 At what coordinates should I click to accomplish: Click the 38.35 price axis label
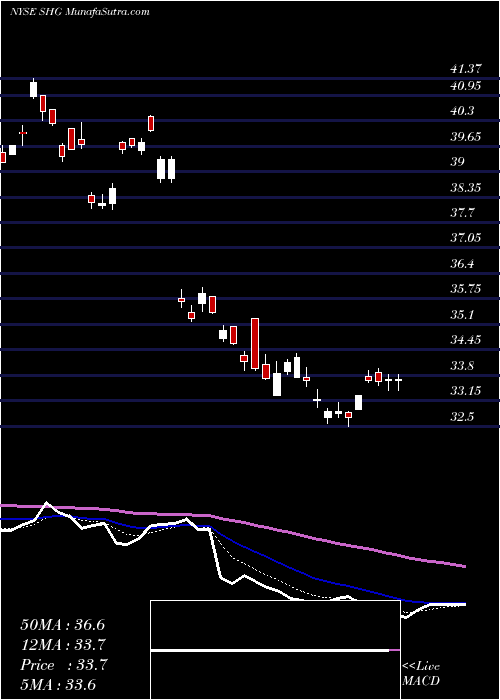466,188
